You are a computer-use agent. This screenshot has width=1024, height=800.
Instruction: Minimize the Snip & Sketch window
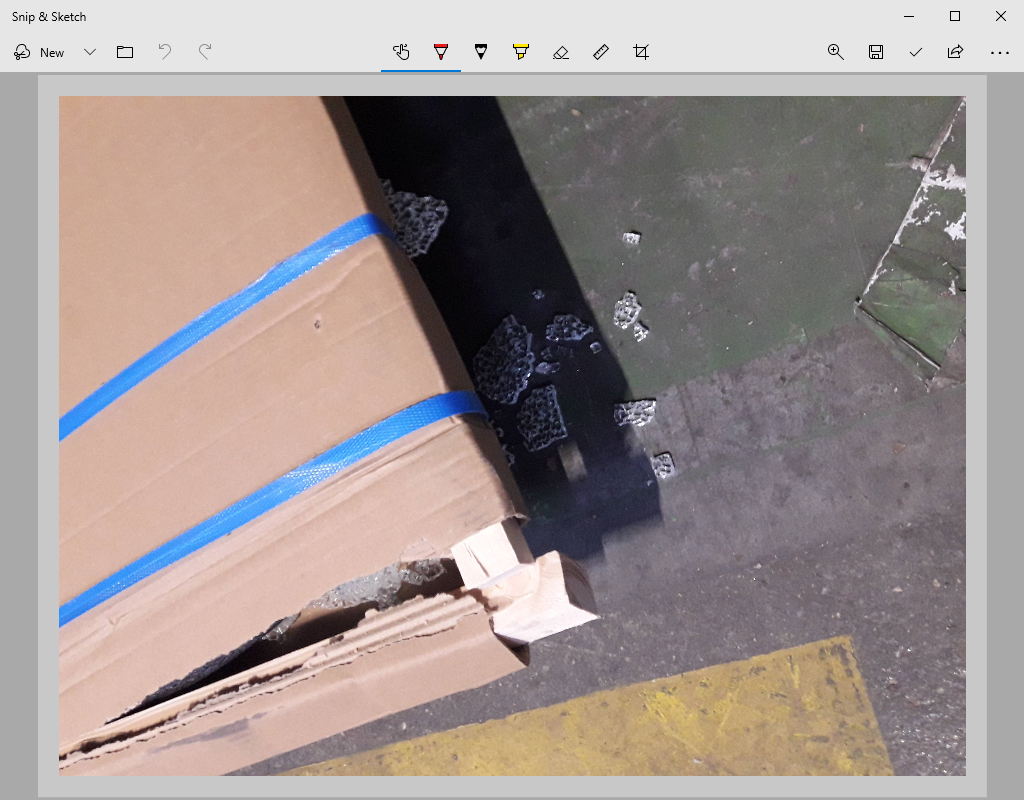point(909,16)
